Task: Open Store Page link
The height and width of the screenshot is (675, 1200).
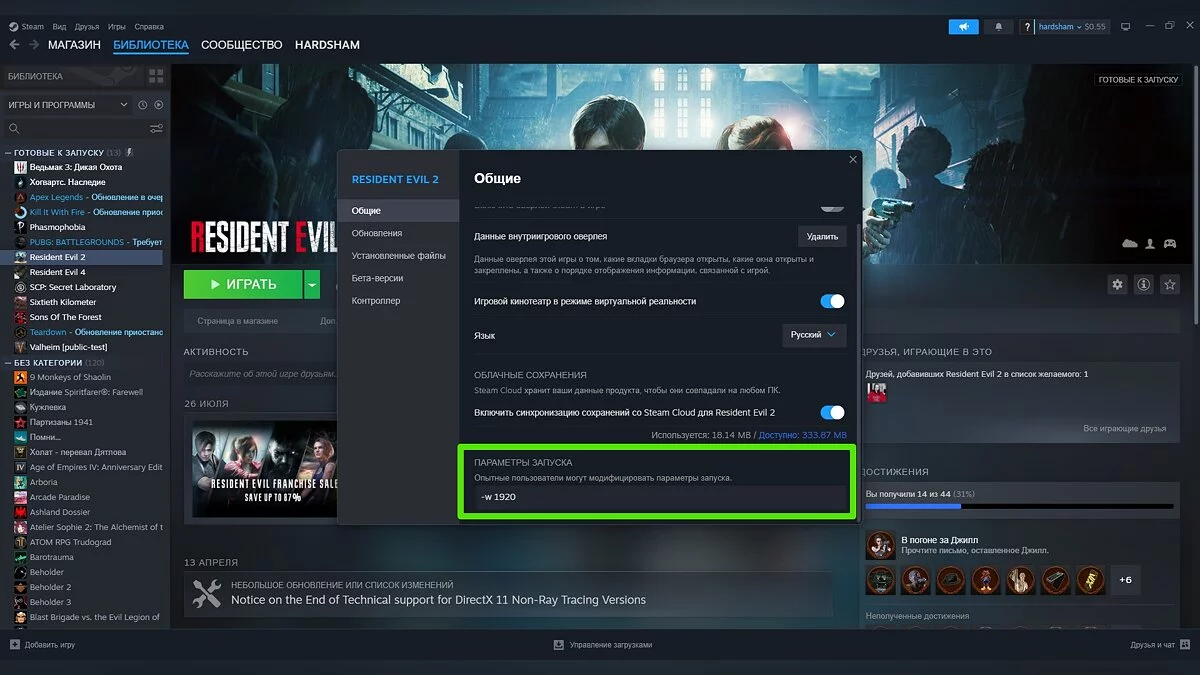Action: click(237, 321)
